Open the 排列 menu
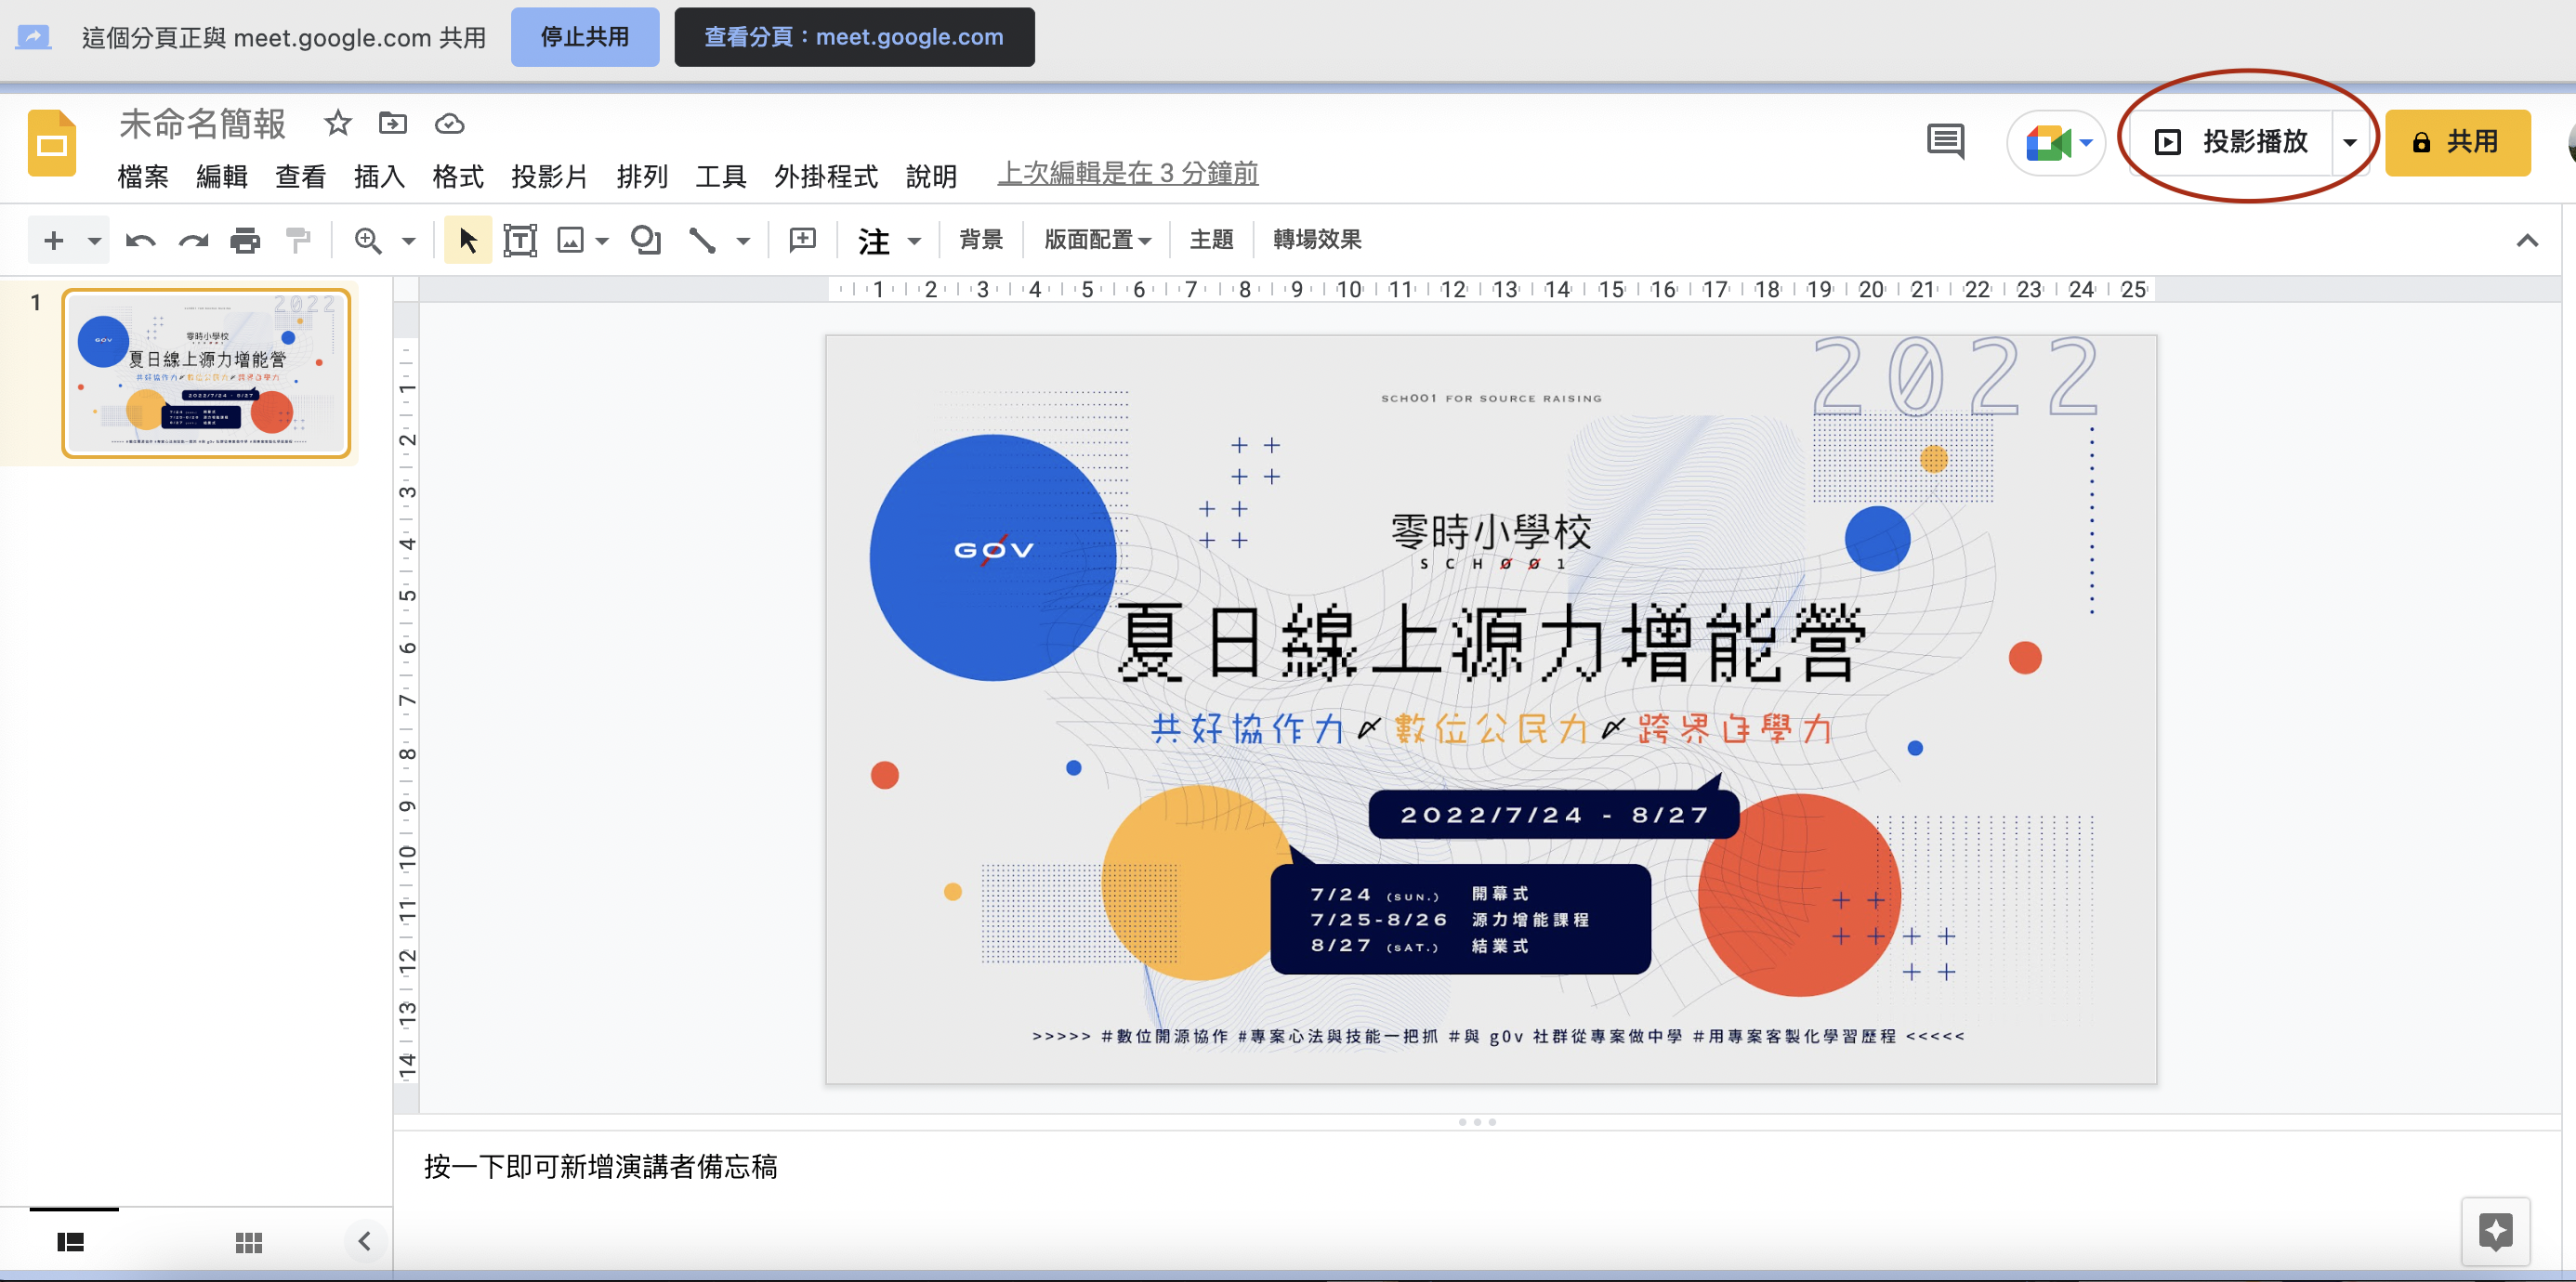Image resolution: width=2576 pixels, height=1282 pixels. coord(642,176)
